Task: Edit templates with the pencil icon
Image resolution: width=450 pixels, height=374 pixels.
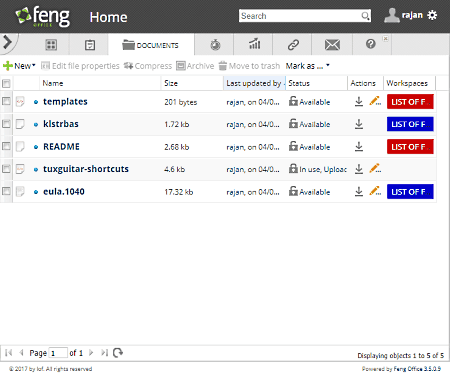Action: tap(375, 101)
